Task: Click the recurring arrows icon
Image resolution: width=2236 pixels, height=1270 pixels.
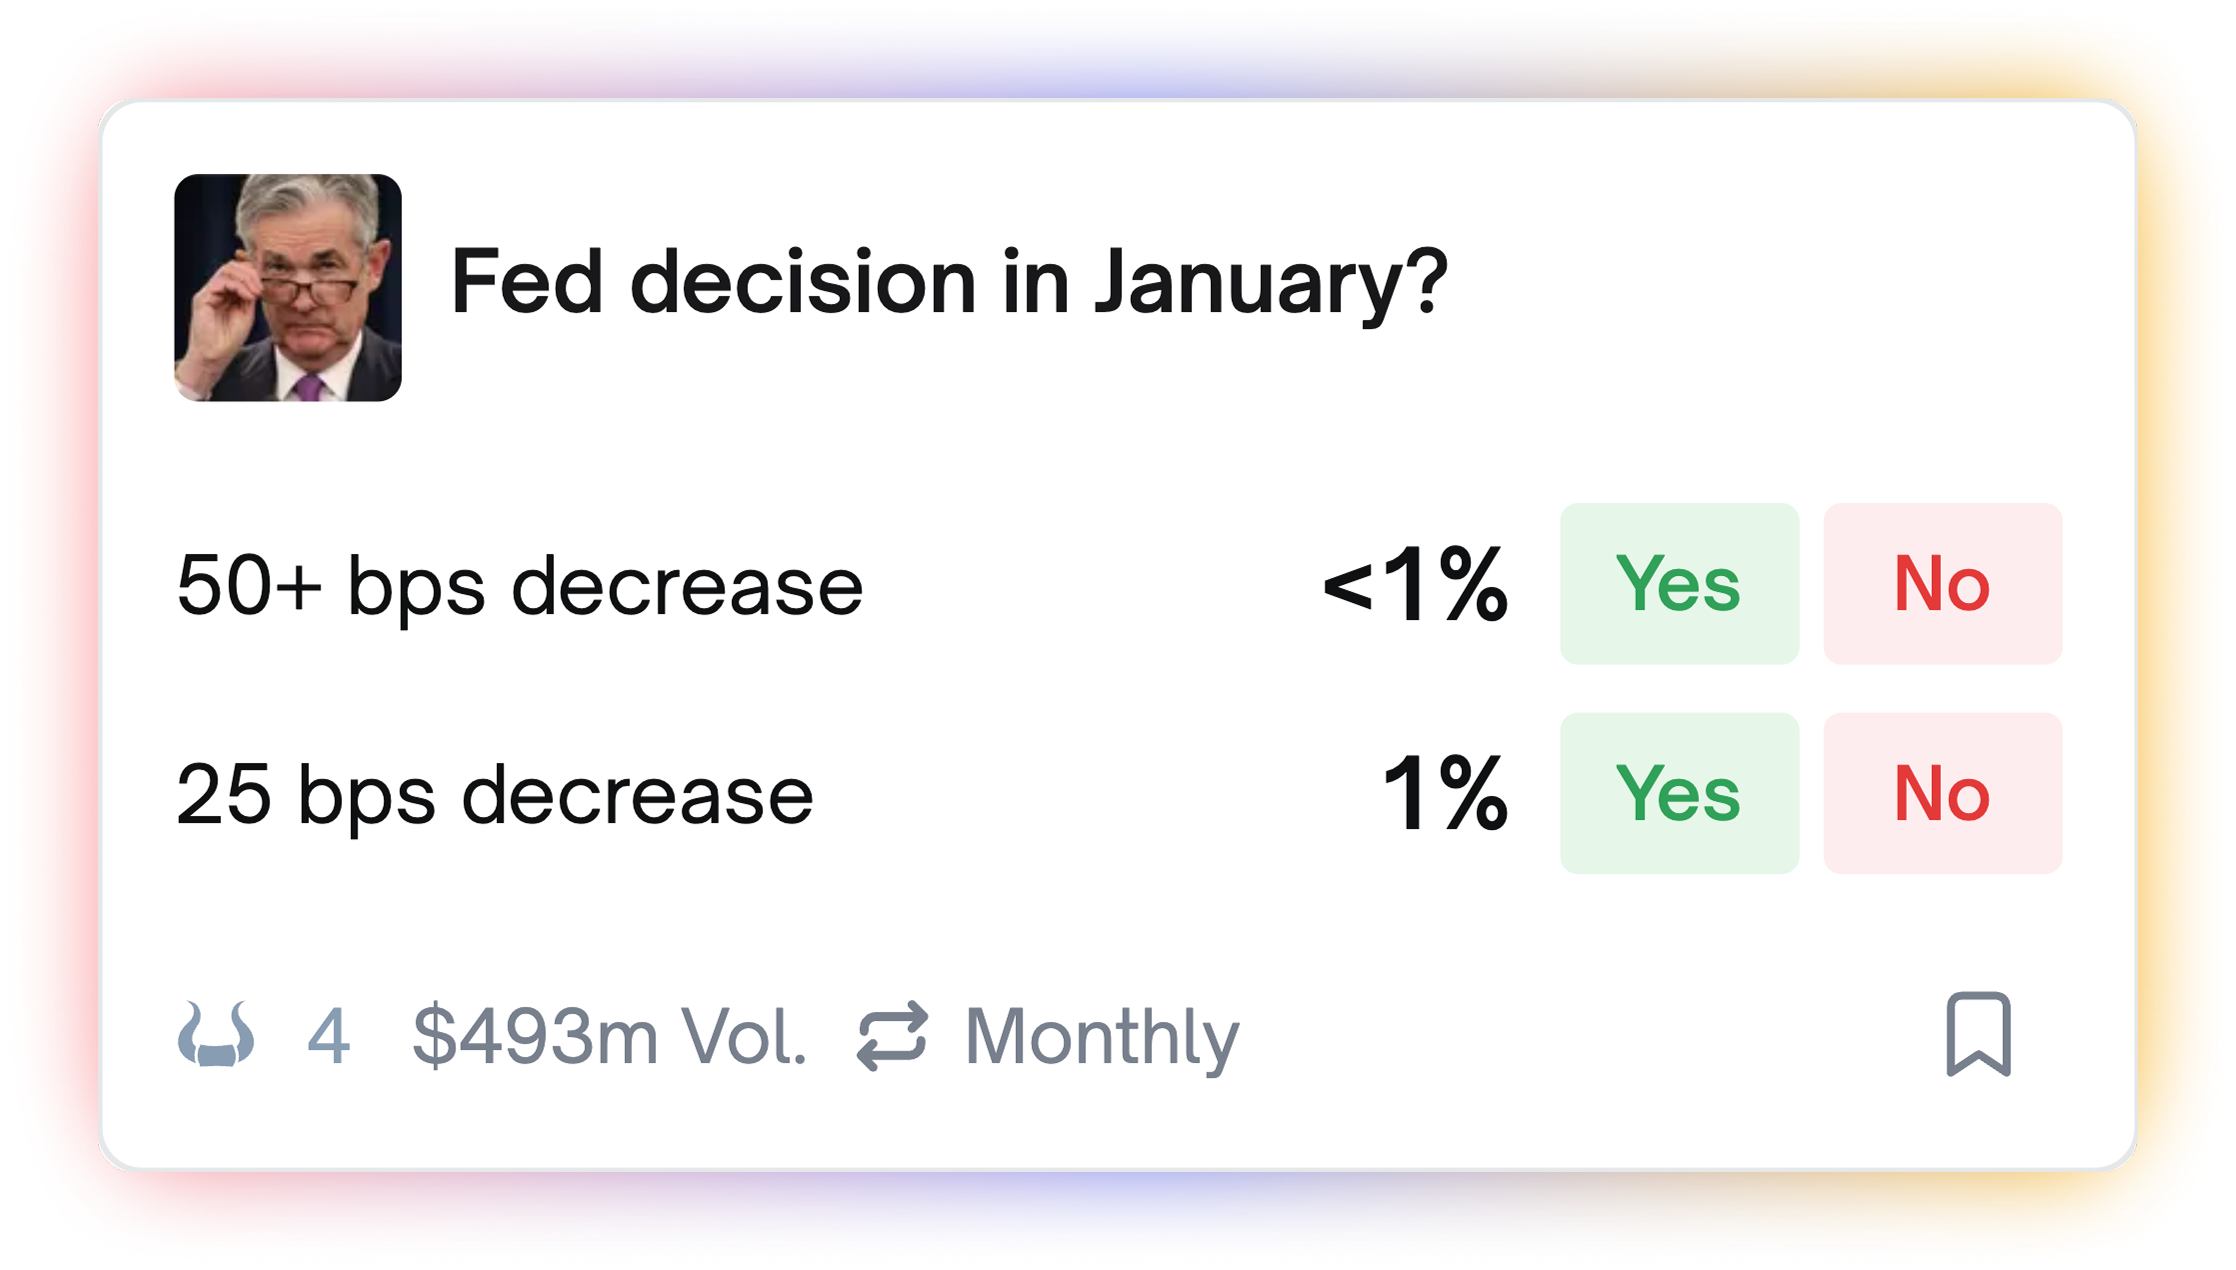Action: (x=892, y=1036)
